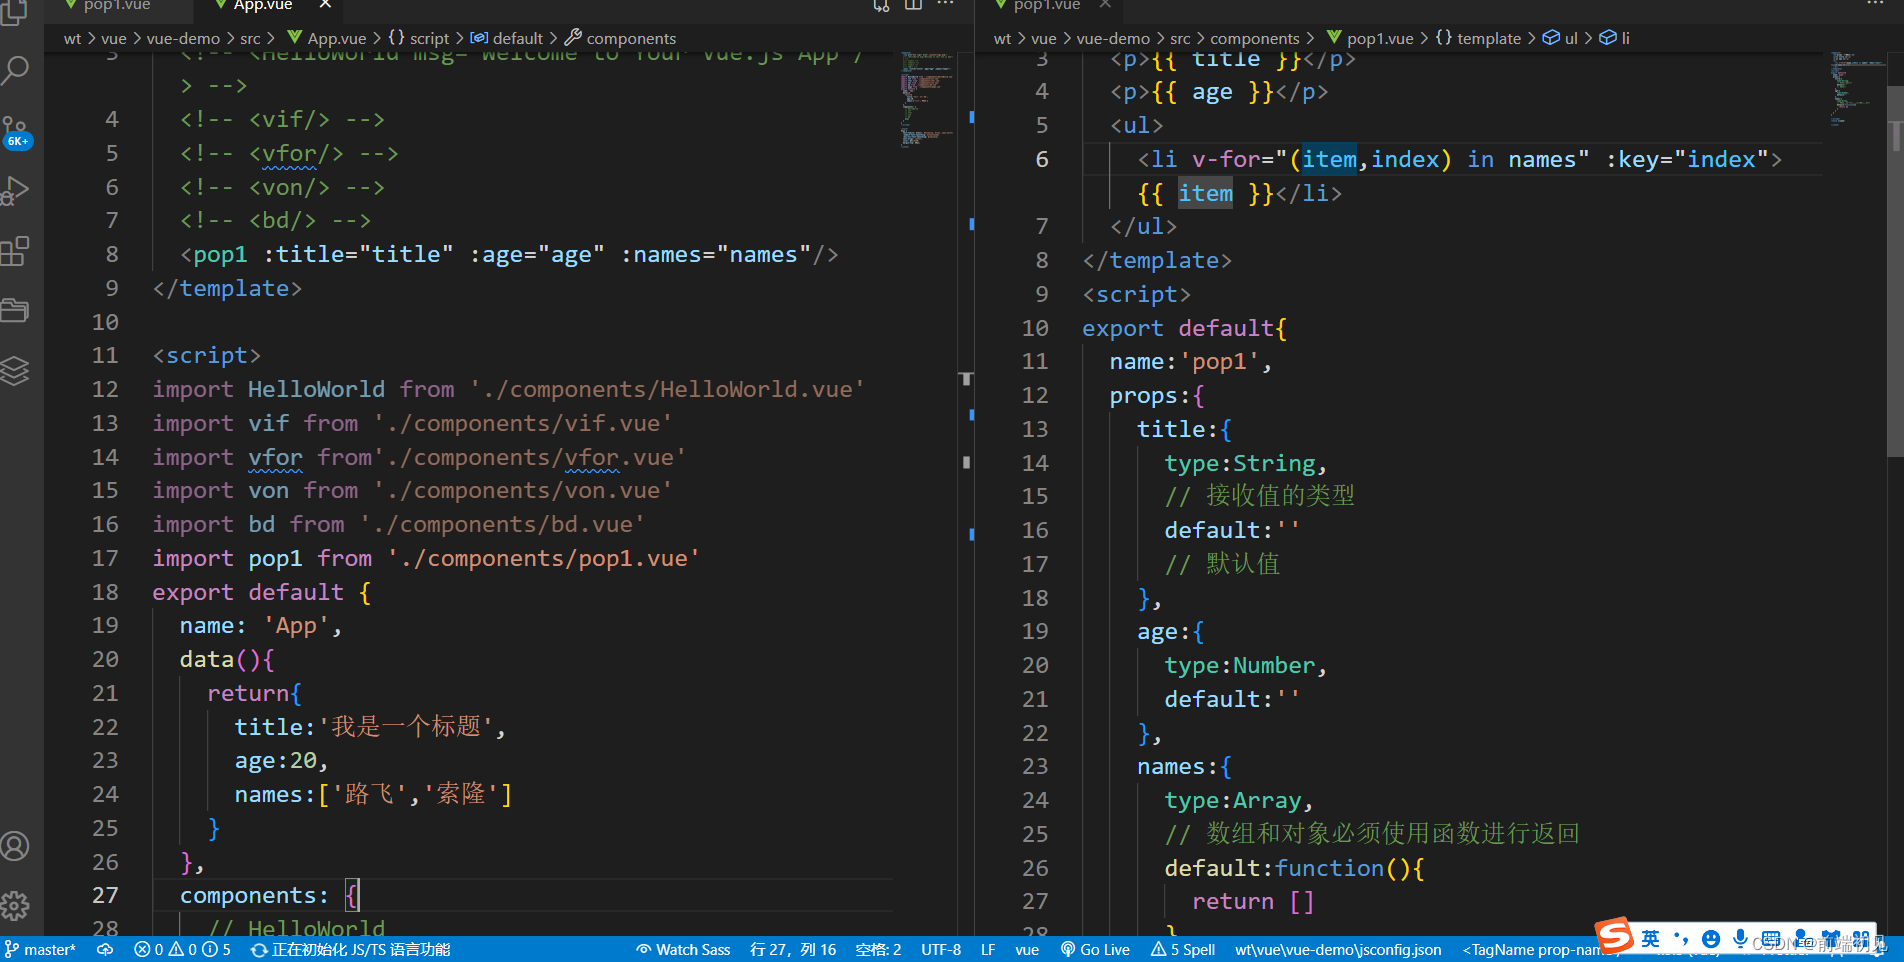The width and height of the screenshot is (1904, 962).
Task: Click the JS/TS language initializing status
Action: tap(351, 949)
